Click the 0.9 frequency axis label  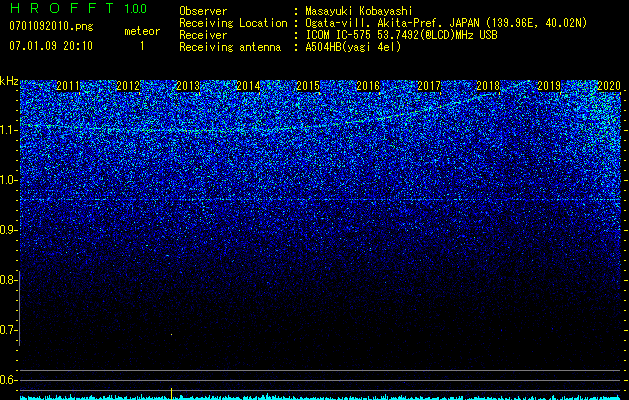tap(8, 230)
